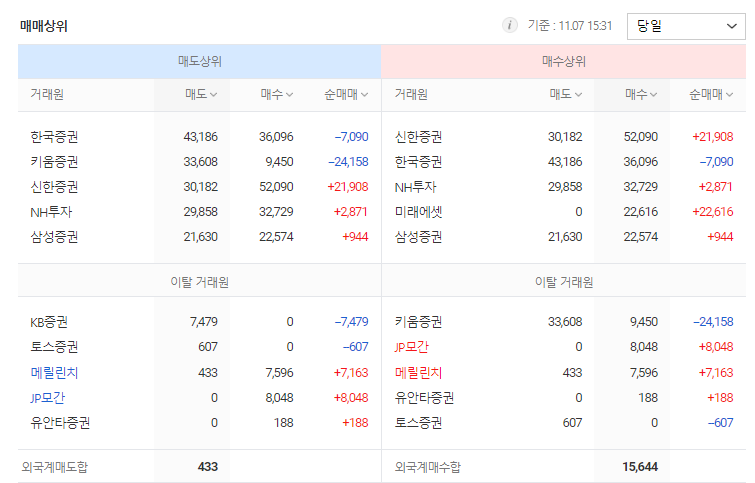The image size is (755, 483).
Task: Click 키움증권 in the 매수 이탈 list
Action: (418, 322)
